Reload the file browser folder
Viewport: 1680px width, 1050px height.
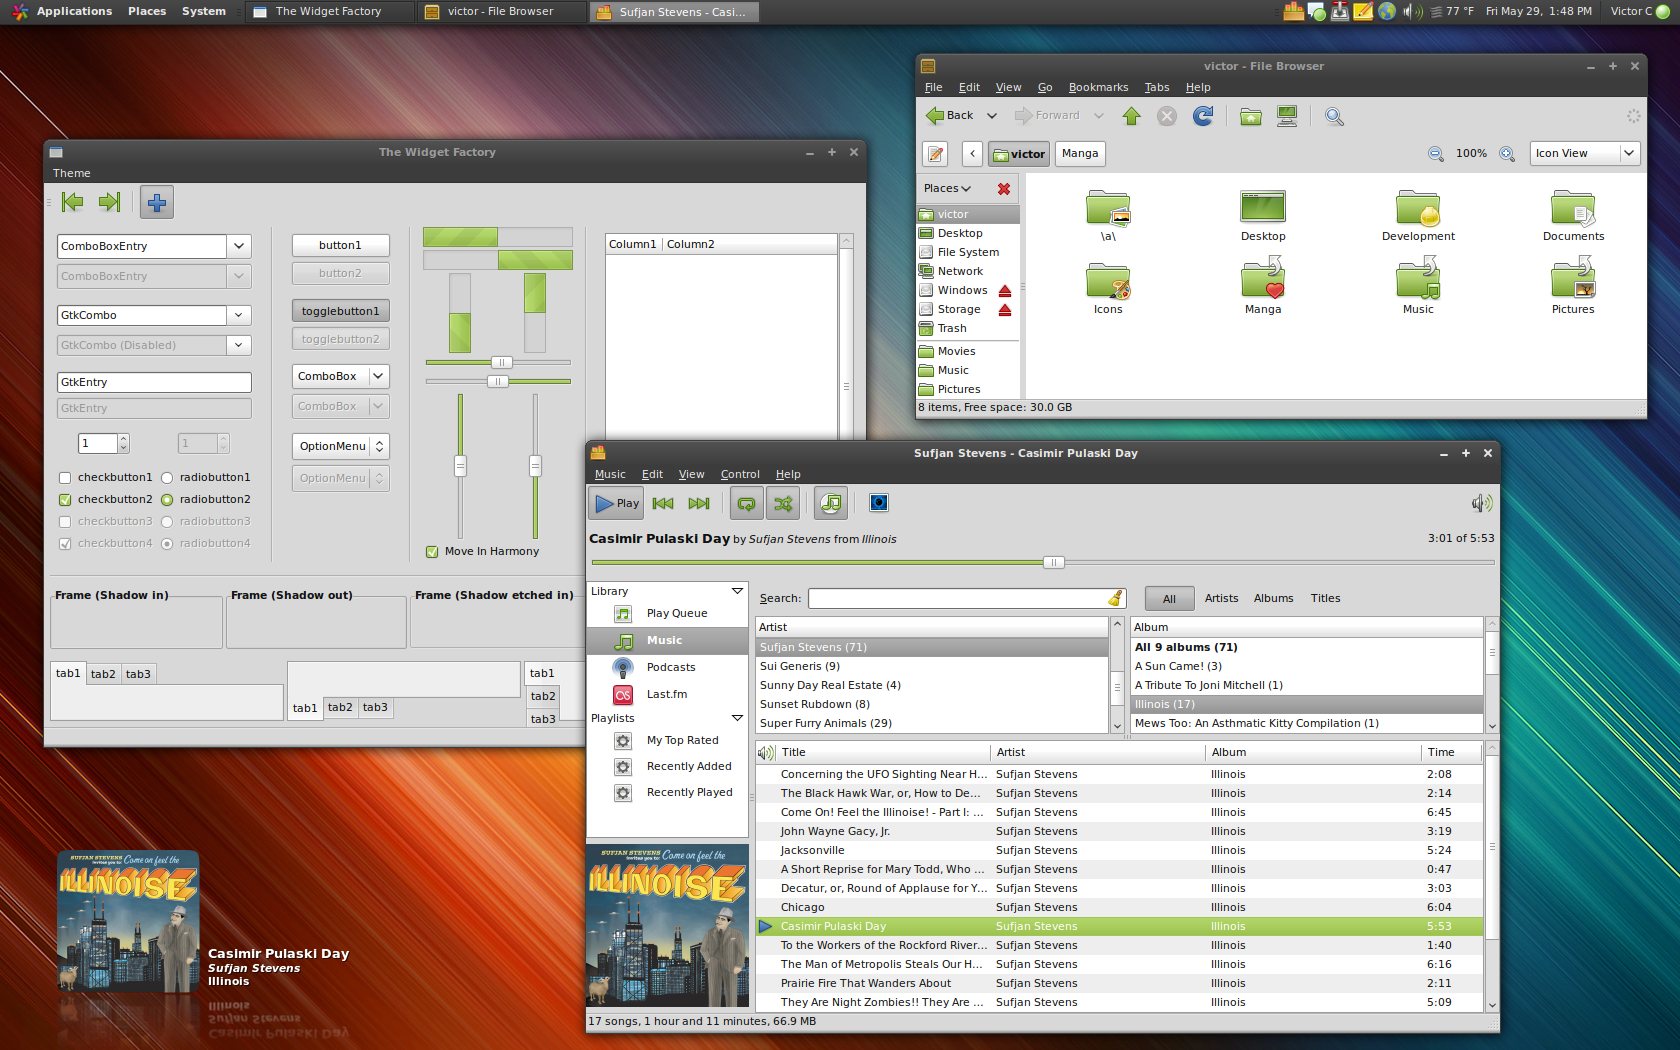point(1203,116)
